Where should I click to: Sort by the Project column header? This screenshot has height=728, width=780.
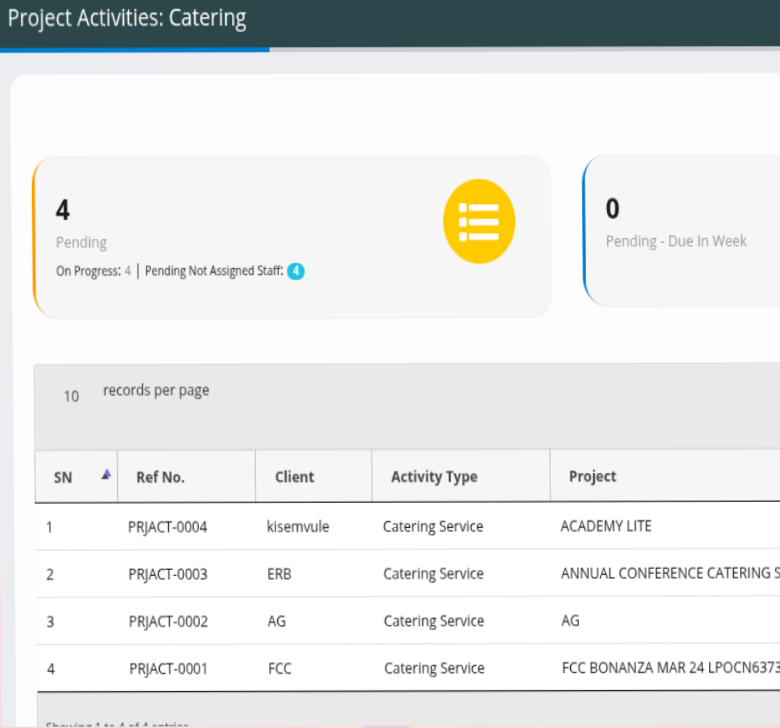[x=592, y=477]
